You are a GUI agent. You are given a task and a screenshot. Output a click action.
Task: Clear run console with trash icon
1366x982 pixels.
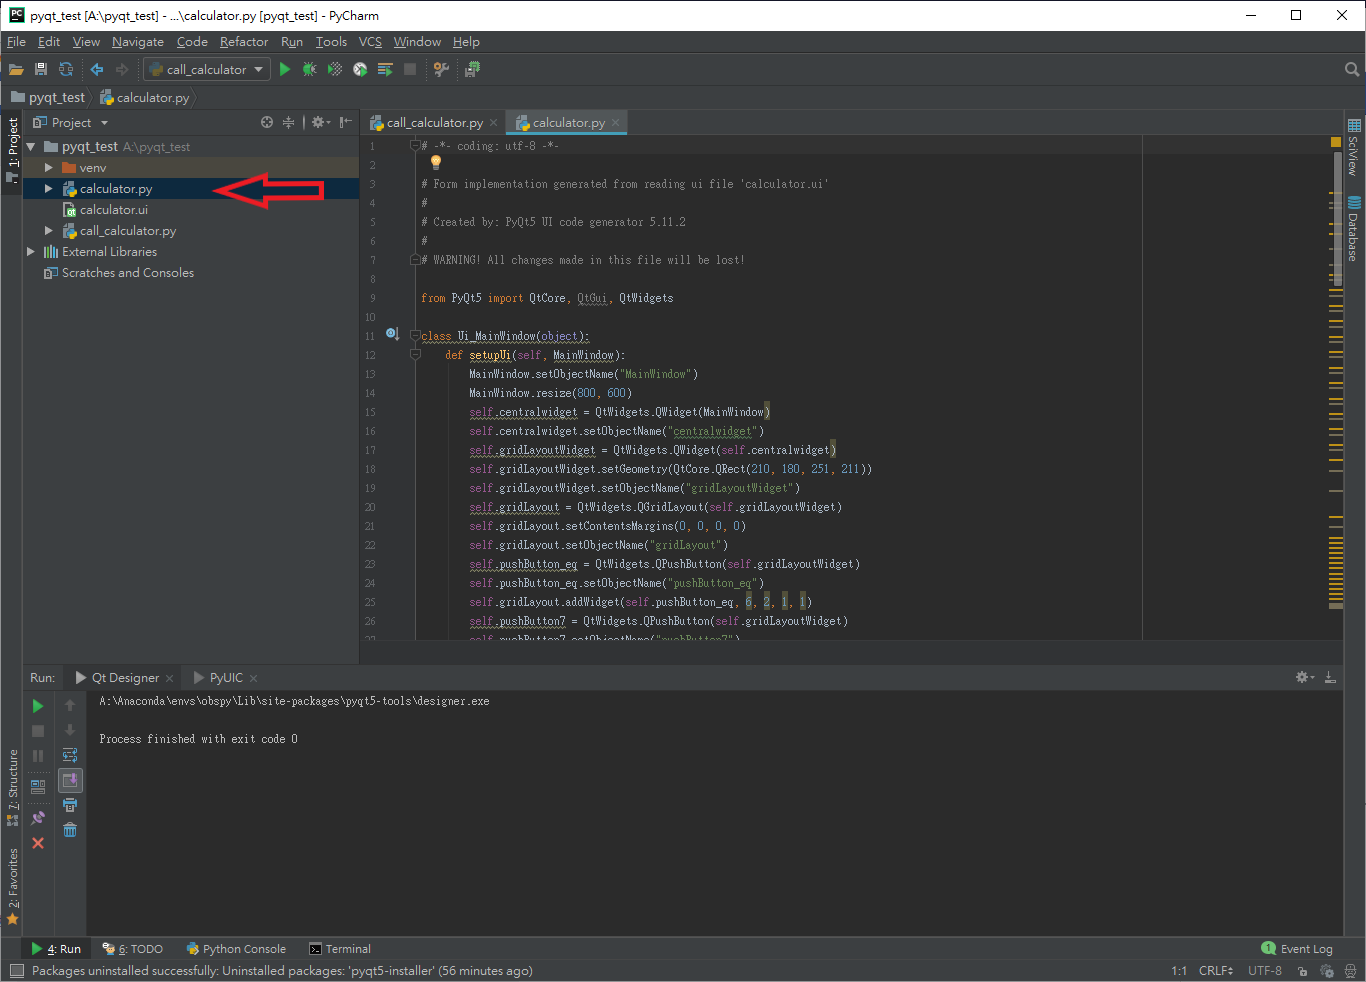[x=70, y=830]
